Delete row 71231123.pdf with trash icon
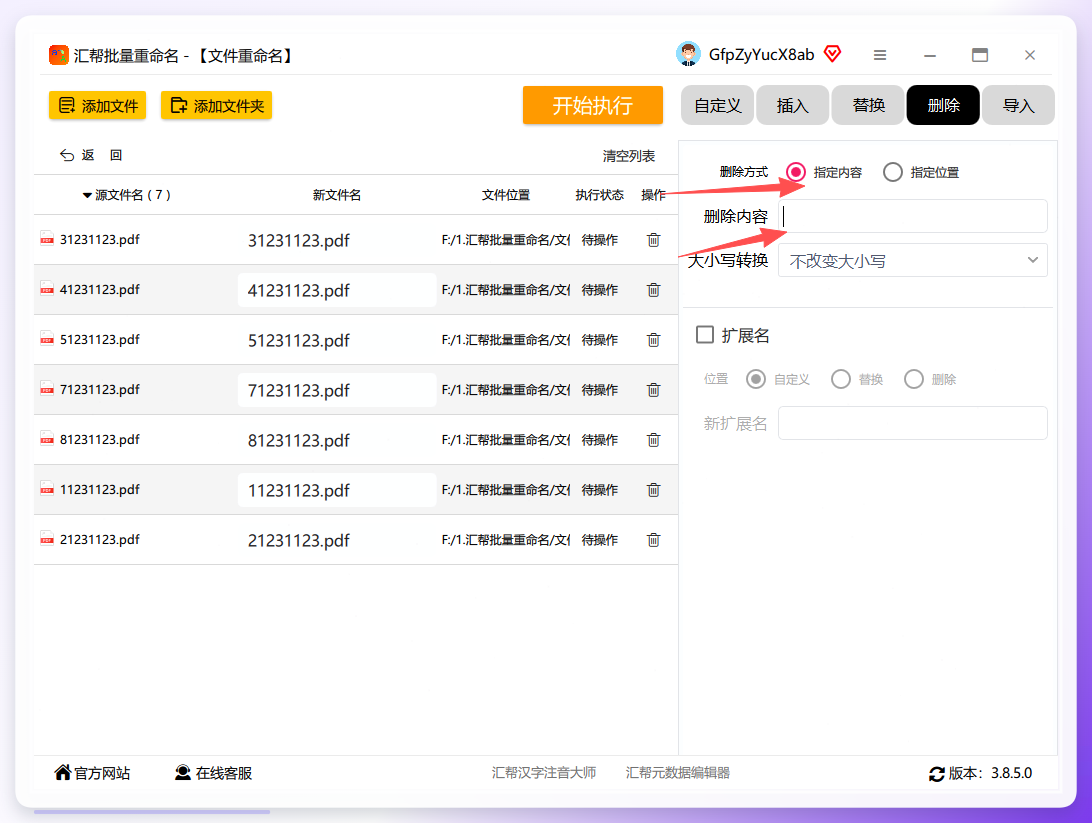 [x=653, y=390]
